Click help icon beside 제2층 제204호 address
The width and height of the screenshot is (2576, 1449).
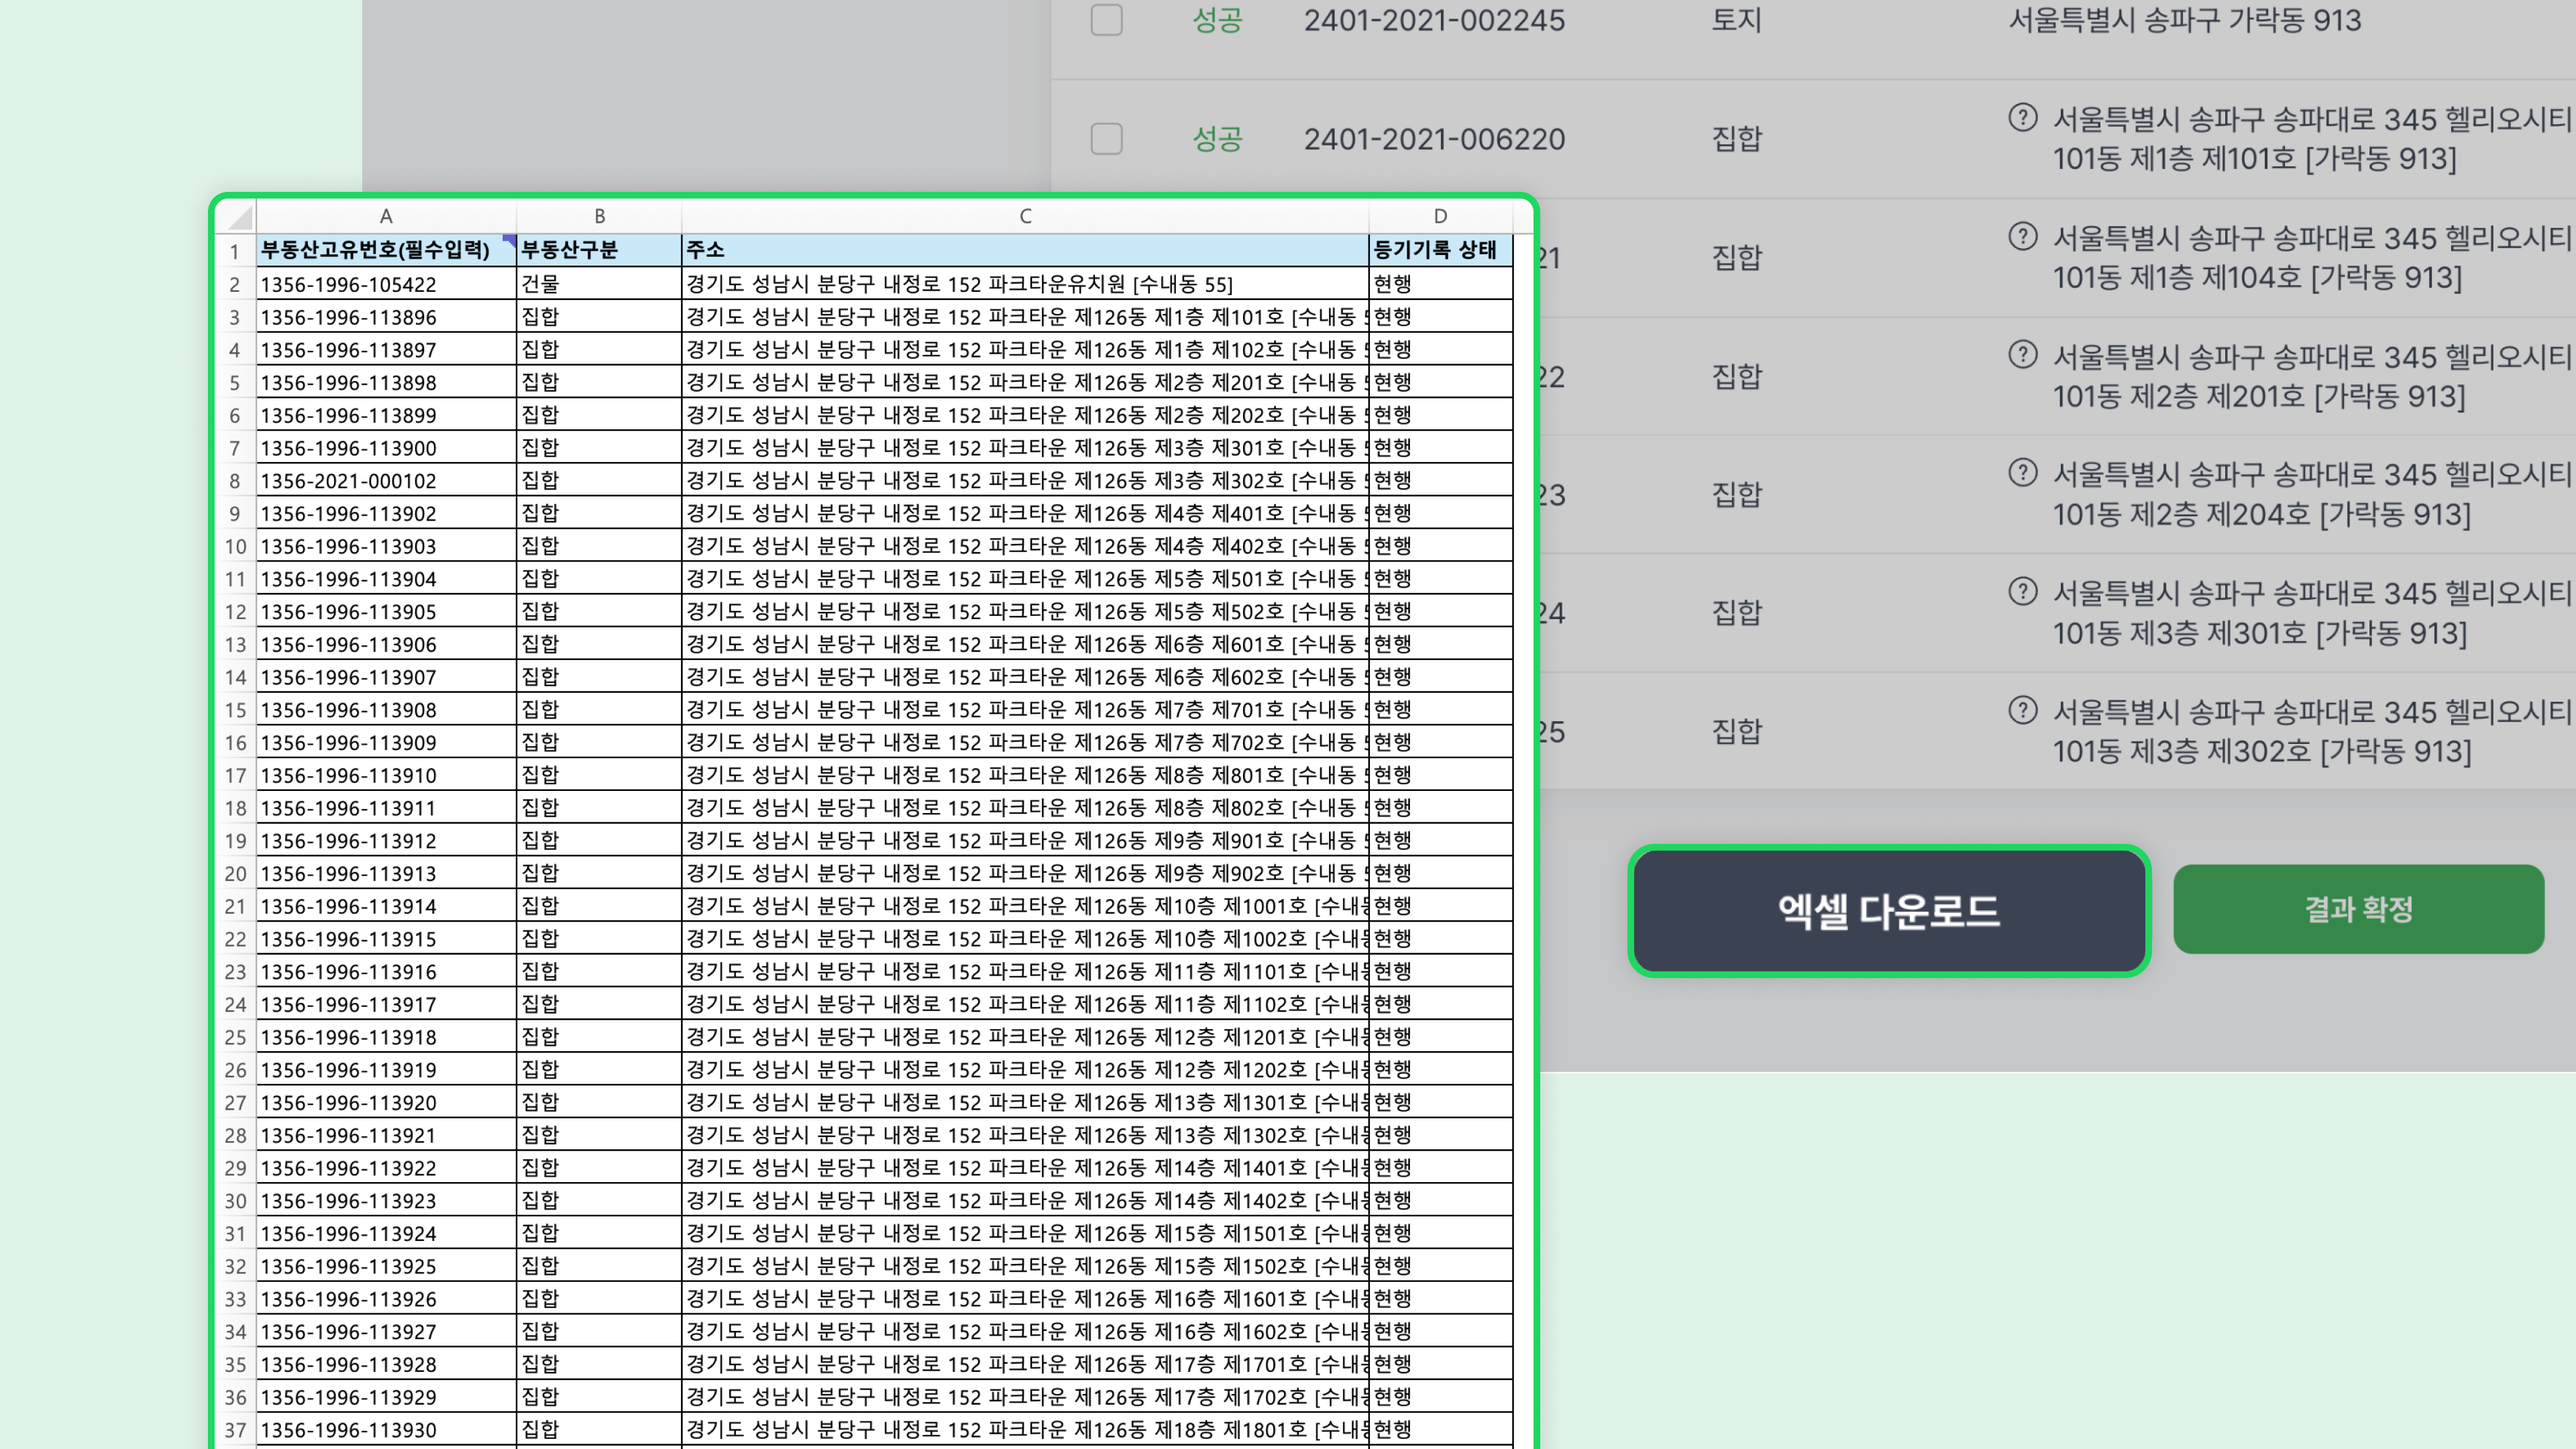[x=2022, y=473]
